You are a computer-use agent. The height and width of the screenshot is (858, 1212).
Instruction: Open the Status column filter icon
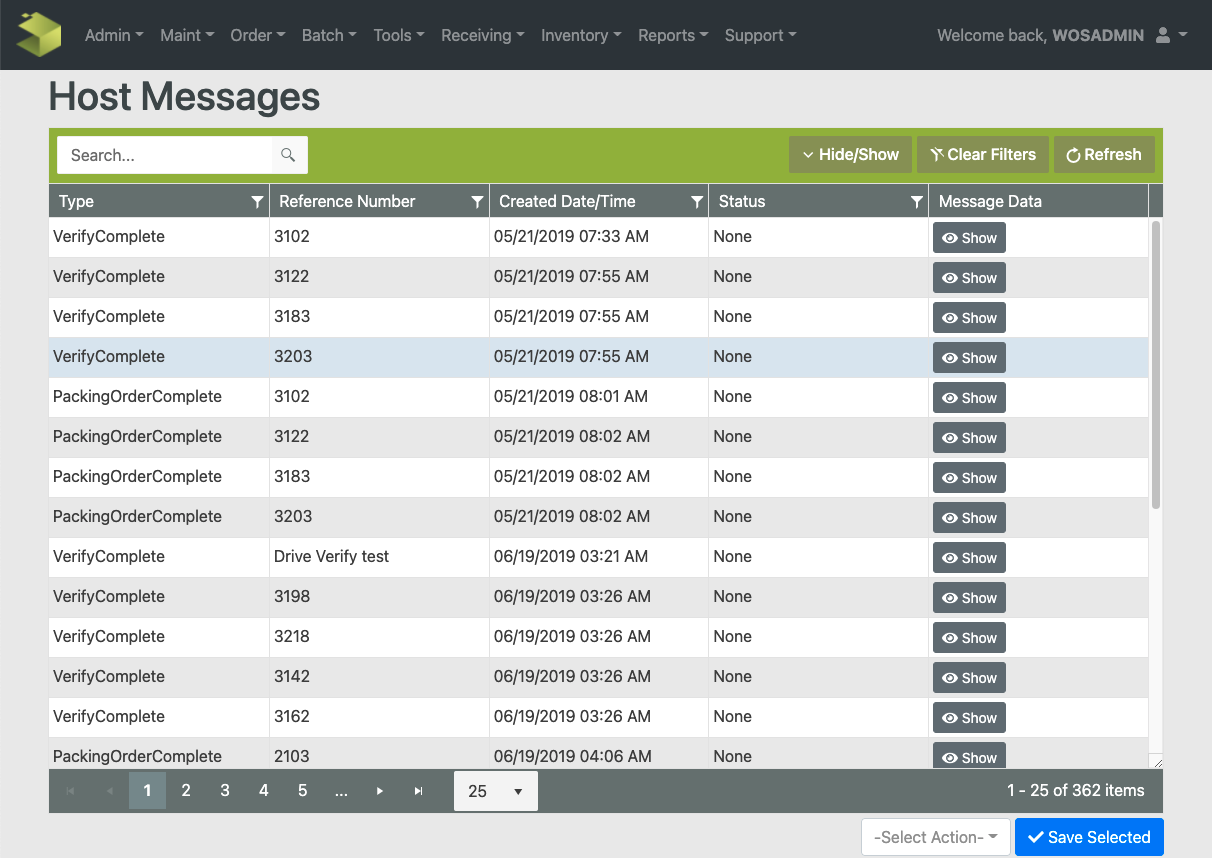click(x=916, y=202)
